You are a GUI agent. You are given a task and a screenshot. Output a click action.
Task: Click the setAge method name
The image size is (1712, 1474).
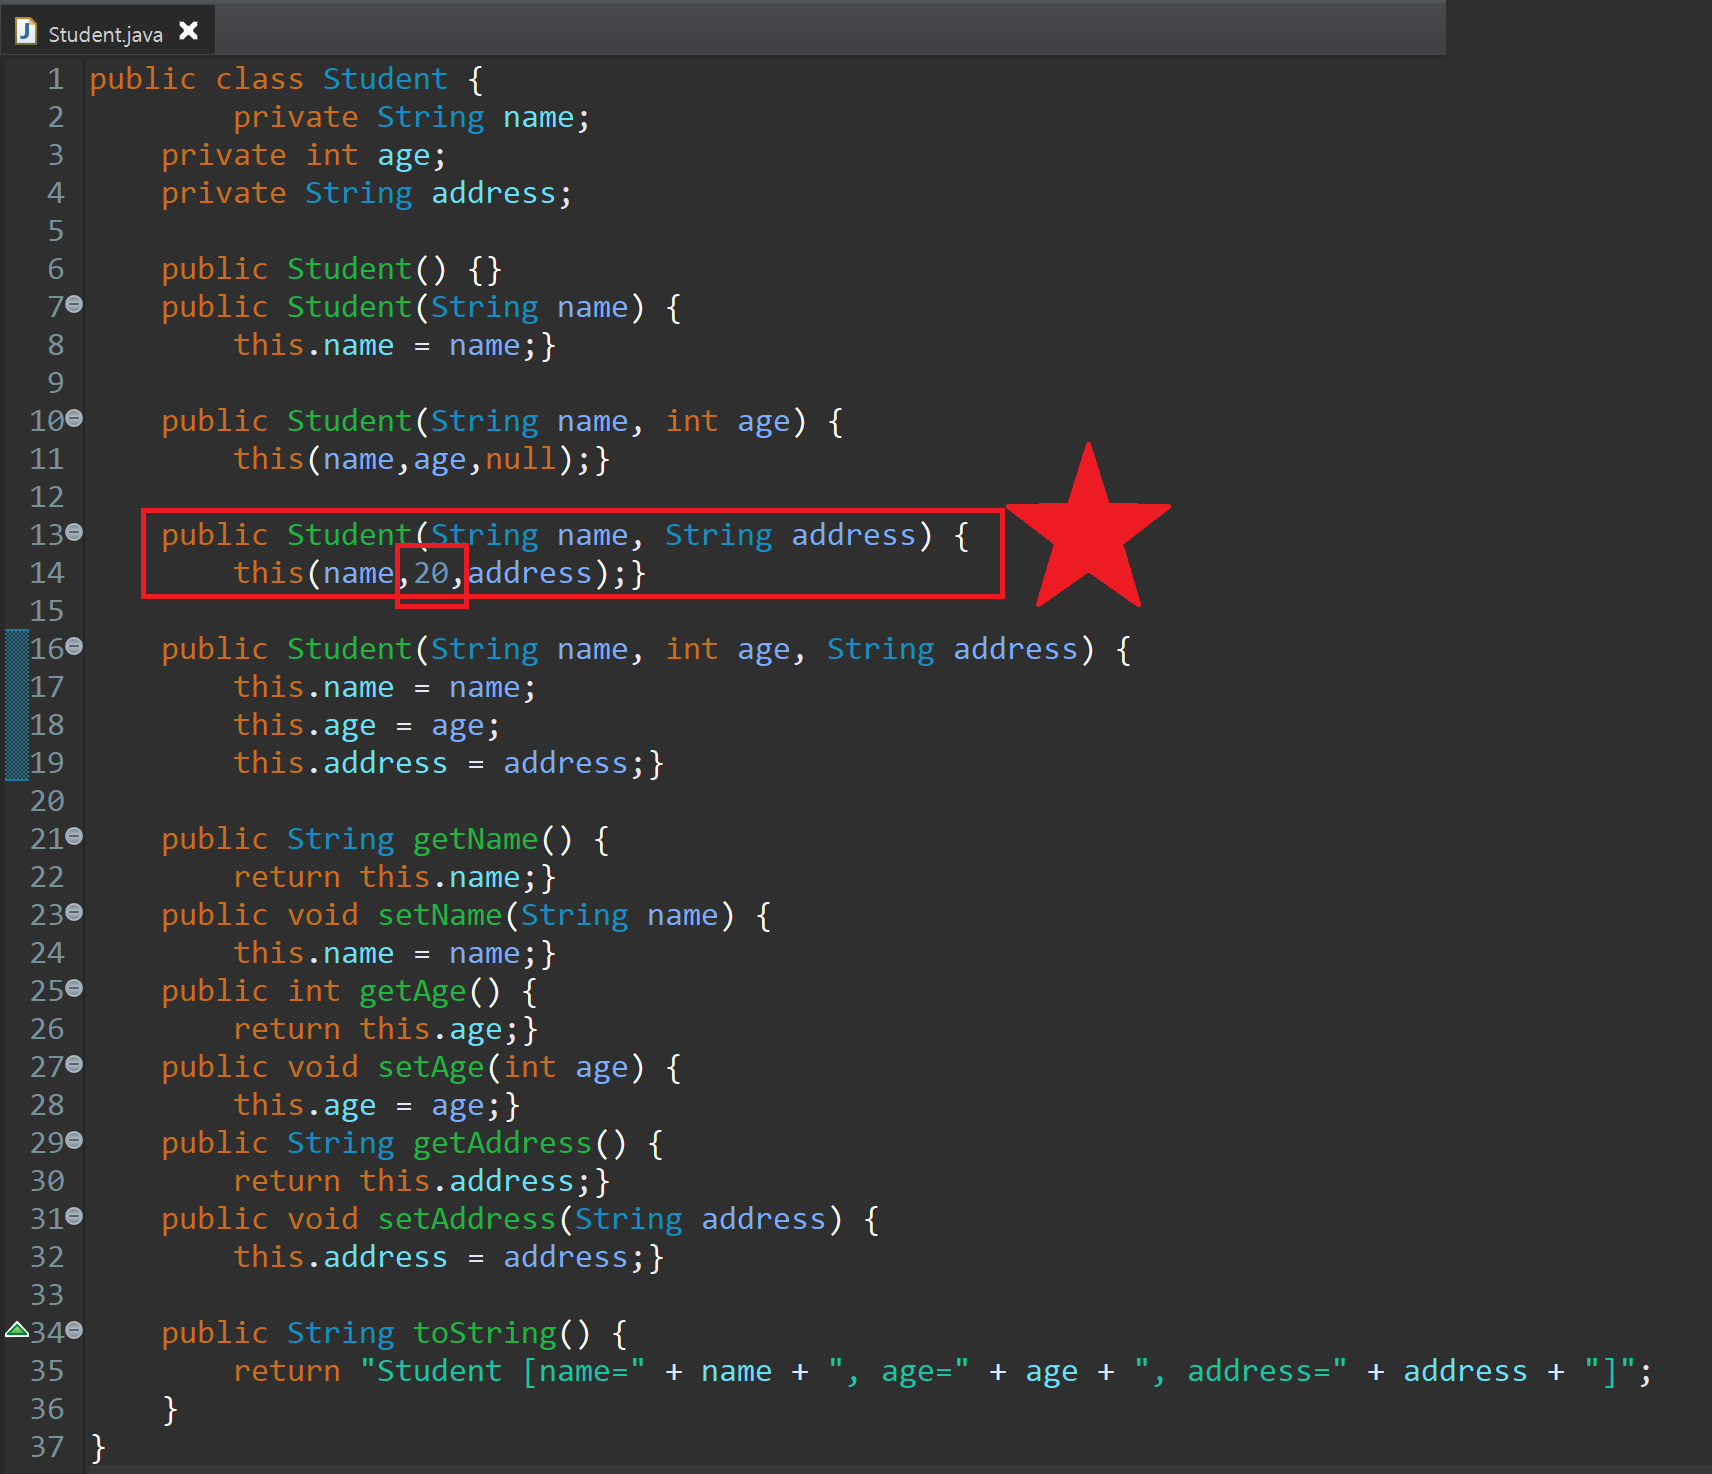click(x=431, y=1068)
